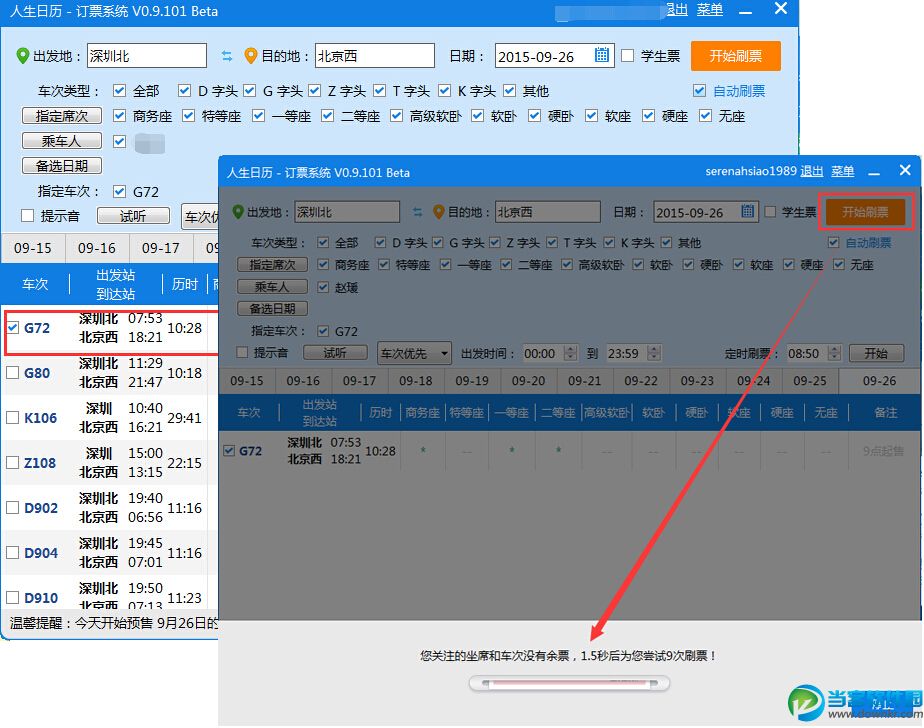Open the calendar icon in front window
The width and height of the screenshot is (924, 728).
(747, 212)
